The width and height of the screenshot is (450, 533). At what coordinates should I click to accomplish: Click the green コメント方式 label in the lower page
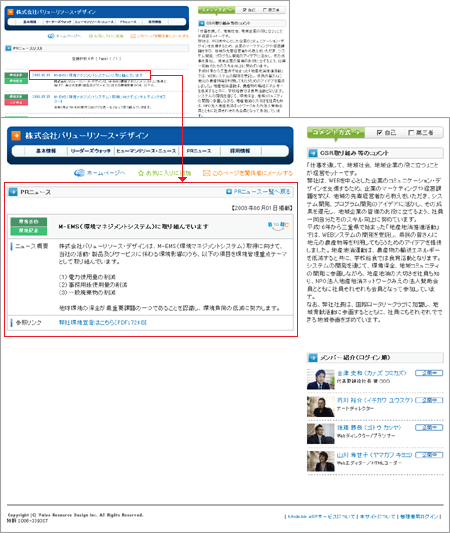[335, 133]
